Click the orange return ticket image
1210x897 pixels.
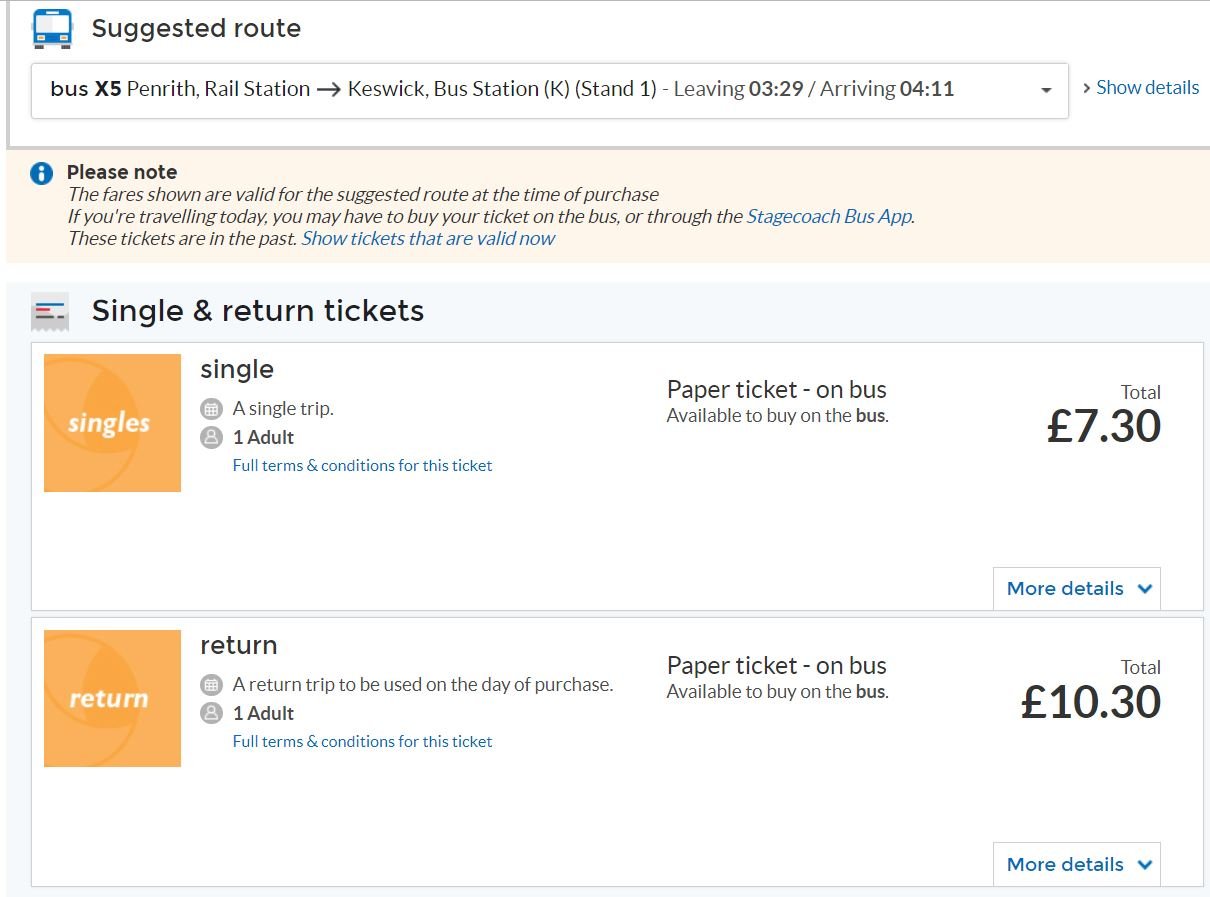[112, 698]
